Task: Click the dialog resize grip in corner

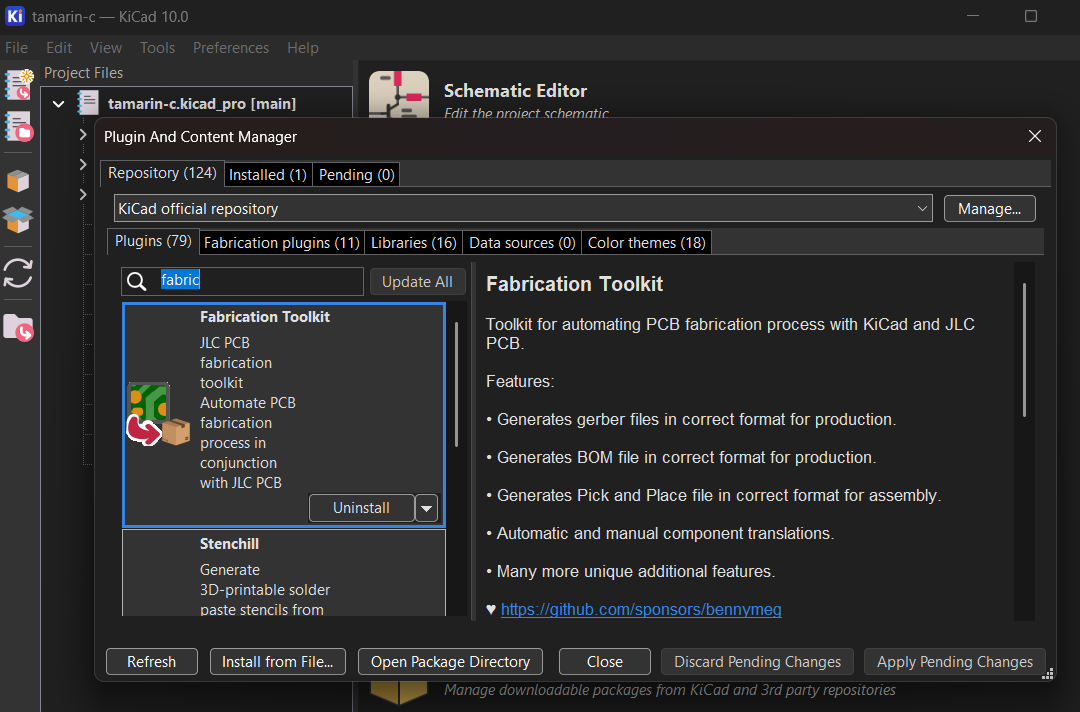Action: pos(1048,674)
